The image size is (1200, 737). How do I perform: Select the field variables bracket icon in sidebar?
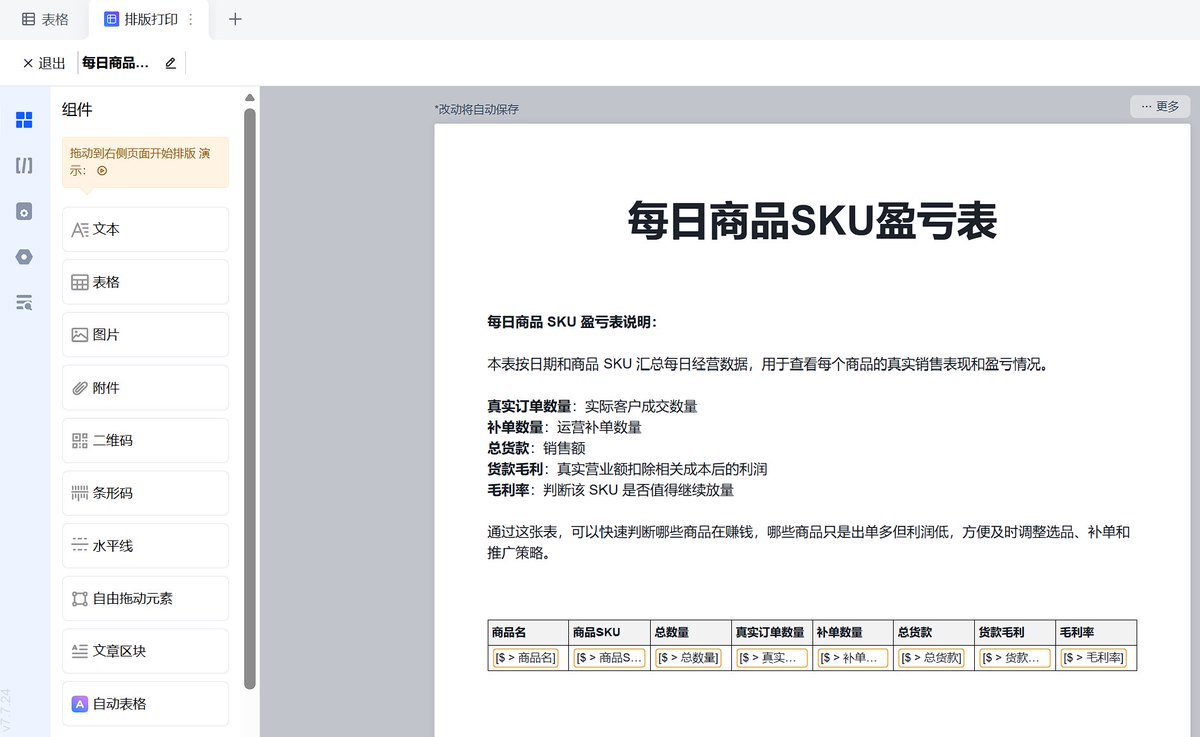[24, 166]
